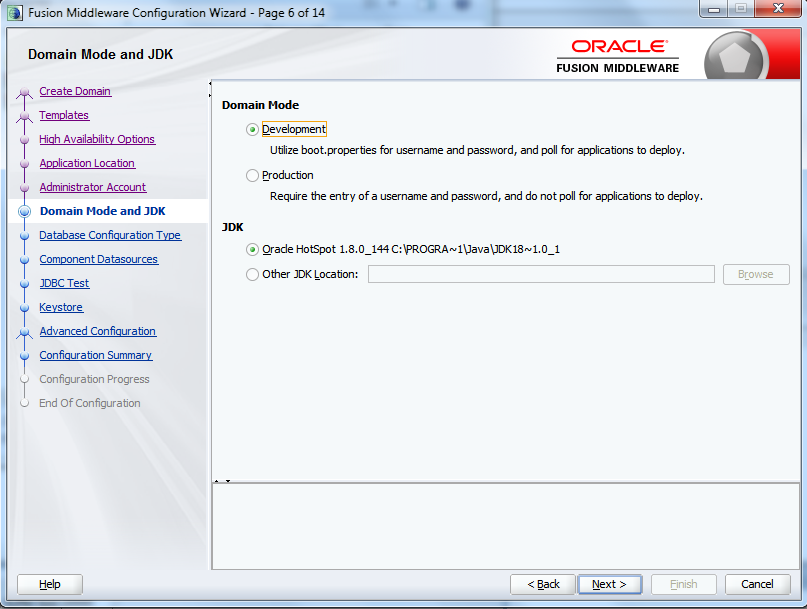Open the Component Datasources step
The height and width of the screenshot is (609, 807).
pyautogui.click(x=99, y=259)
